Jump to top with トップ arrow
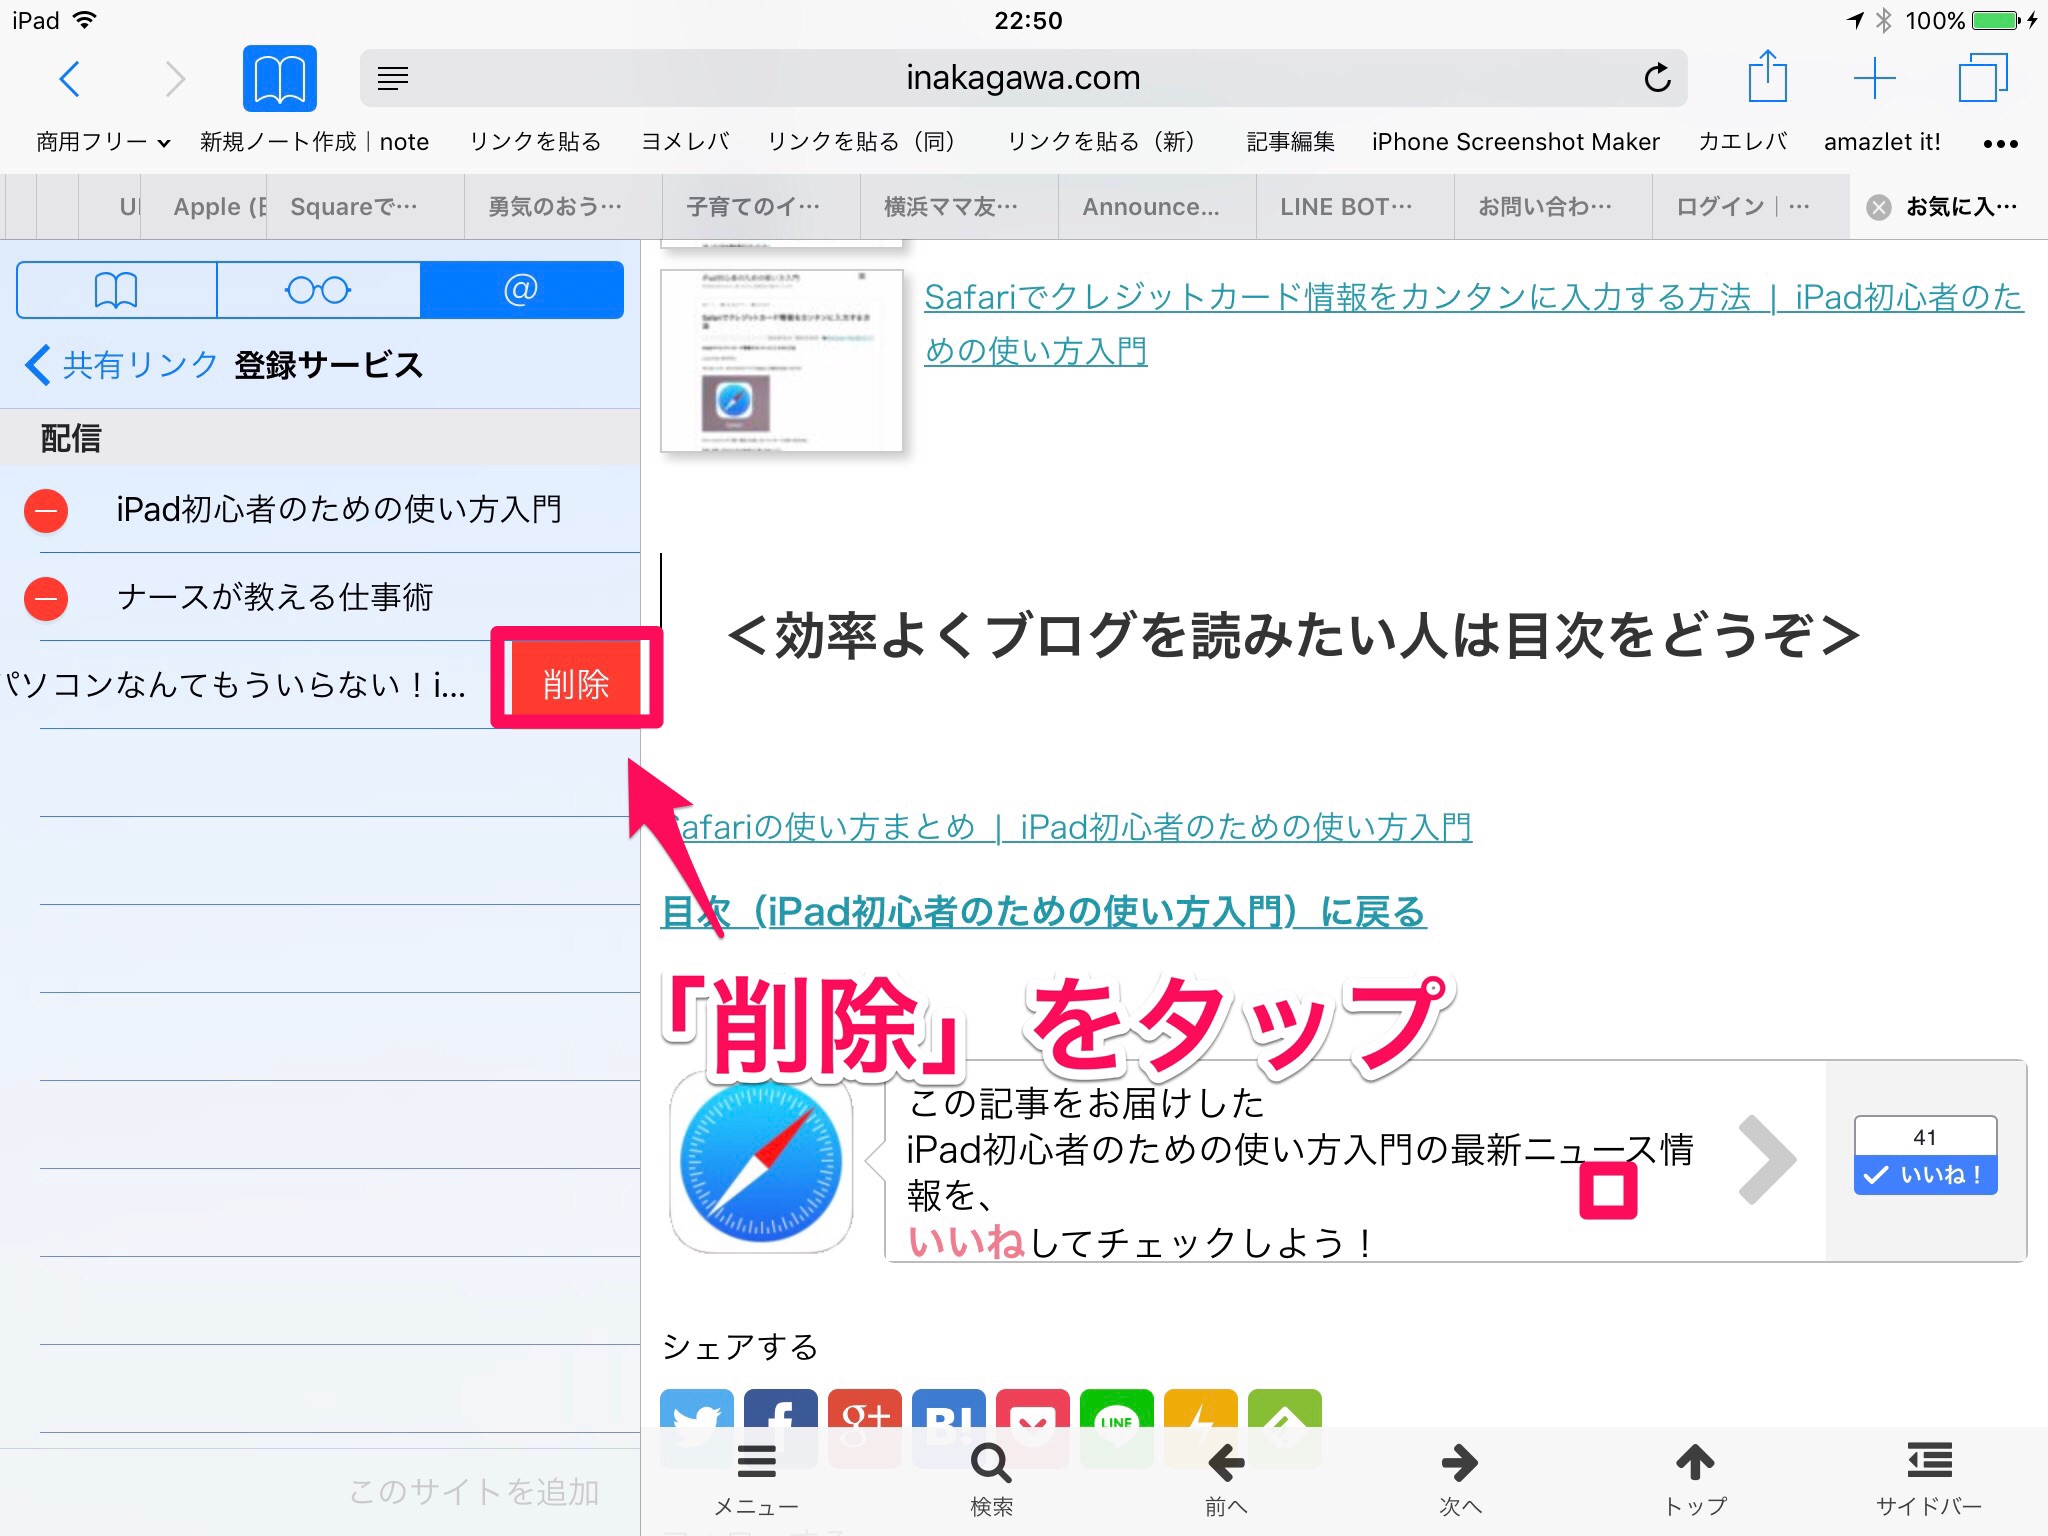 tap(1695, 1480)
